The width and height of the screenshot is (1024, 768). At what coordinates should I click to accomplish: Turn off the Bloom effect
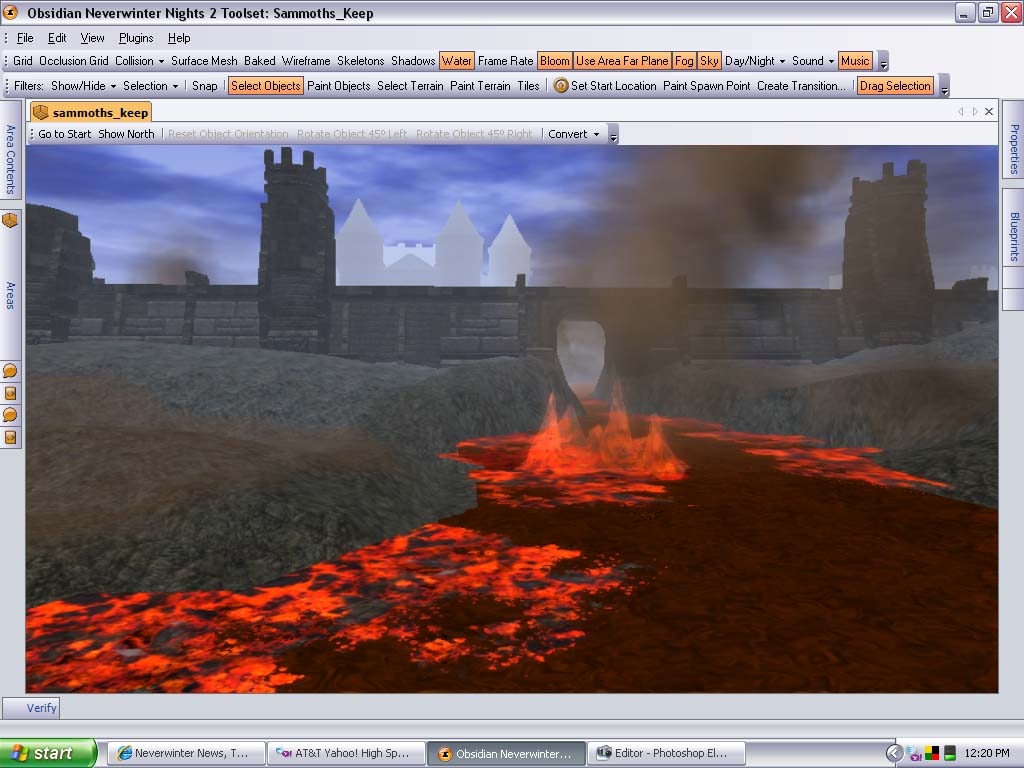pos(554,61)
